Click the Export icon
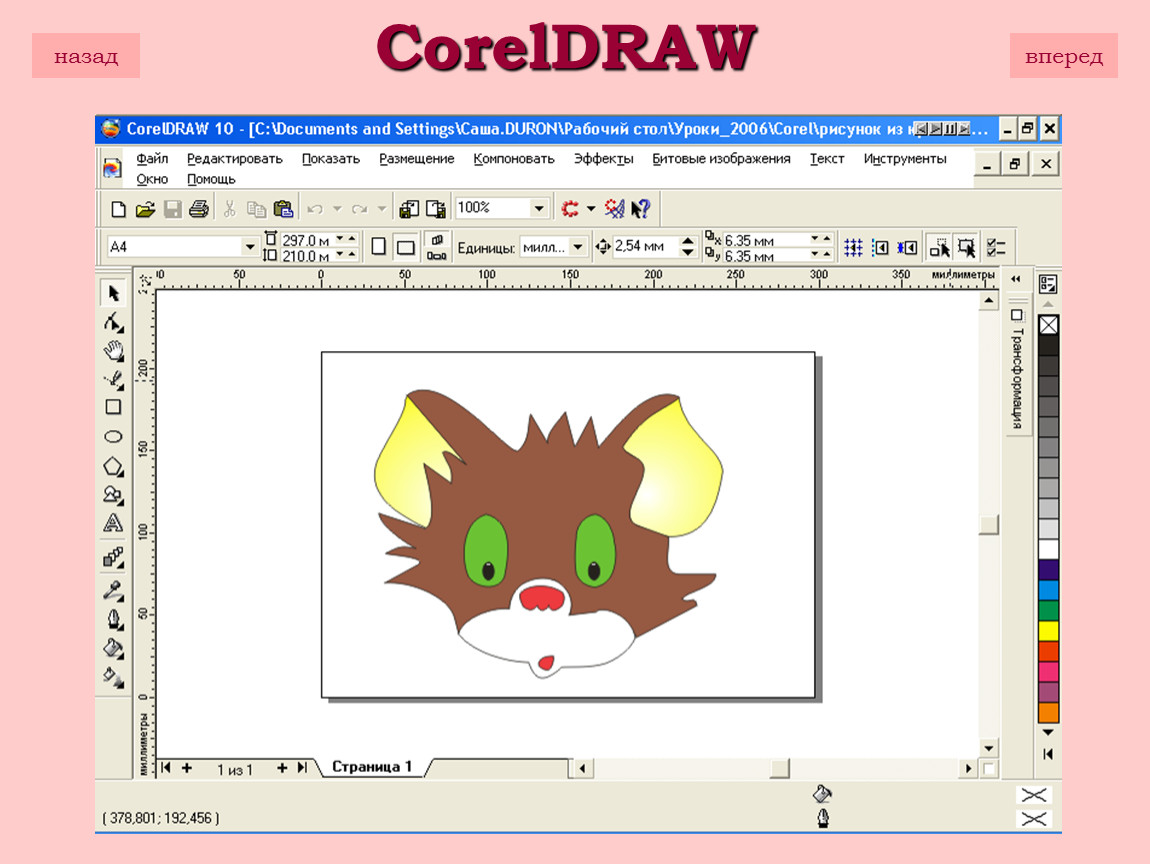Image resolution: width=1150 pixels, height=864 pixels. point(436,209)
